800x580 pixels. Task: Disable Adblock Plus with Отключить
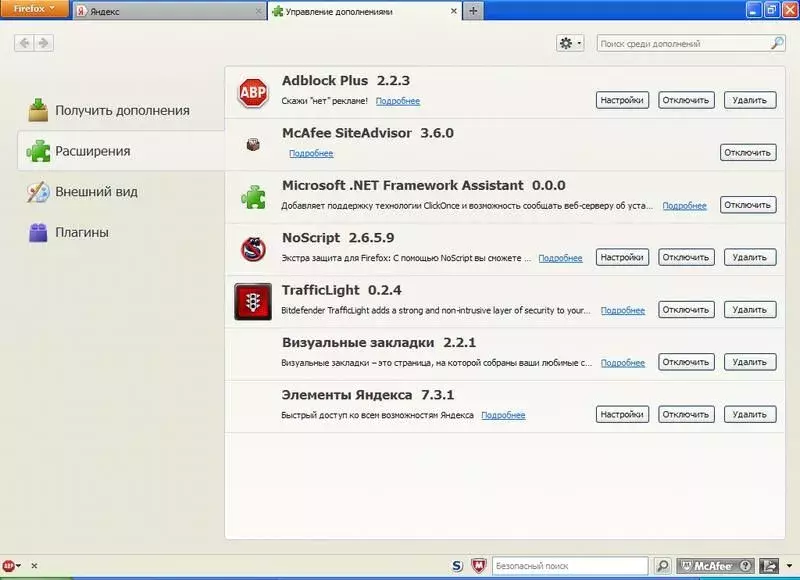[686, 100]
